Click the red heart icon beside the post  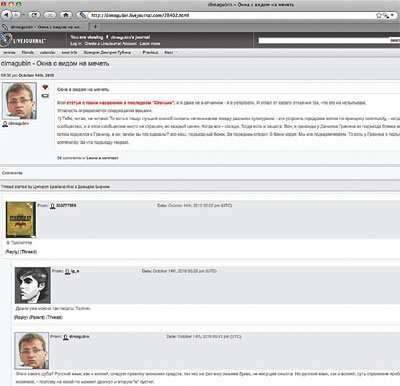[x=45, y=87]
